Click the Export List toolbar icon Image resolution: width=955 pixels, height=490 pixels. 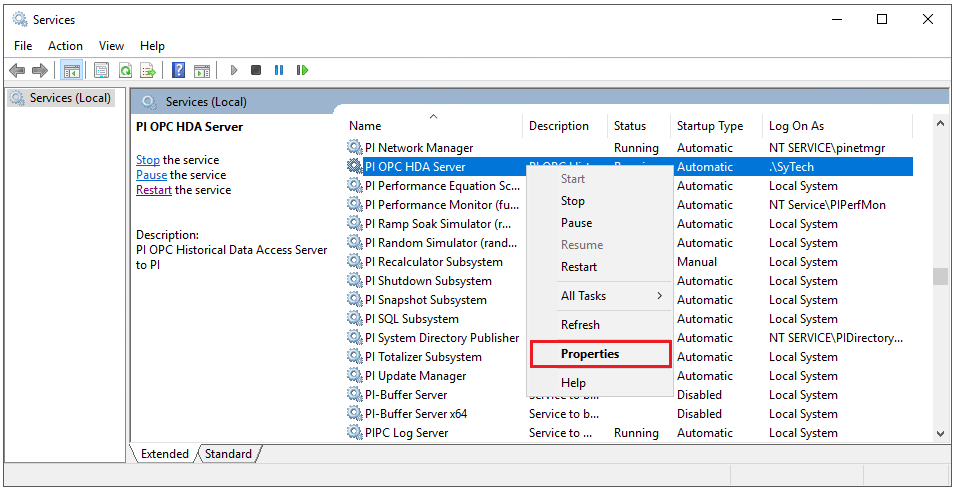[x=148, y=71]
